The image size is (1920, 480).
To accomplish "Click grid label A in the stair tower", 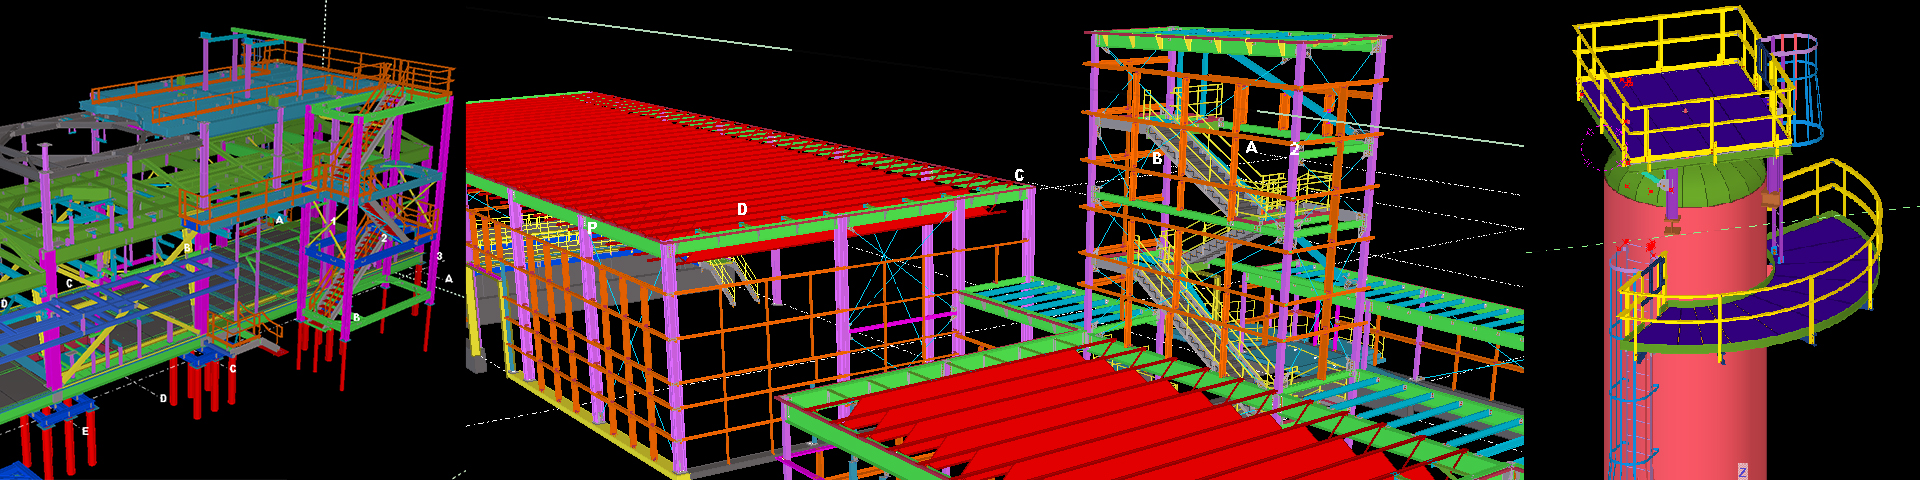I will pyautogui.click(x=1251, y=147).
